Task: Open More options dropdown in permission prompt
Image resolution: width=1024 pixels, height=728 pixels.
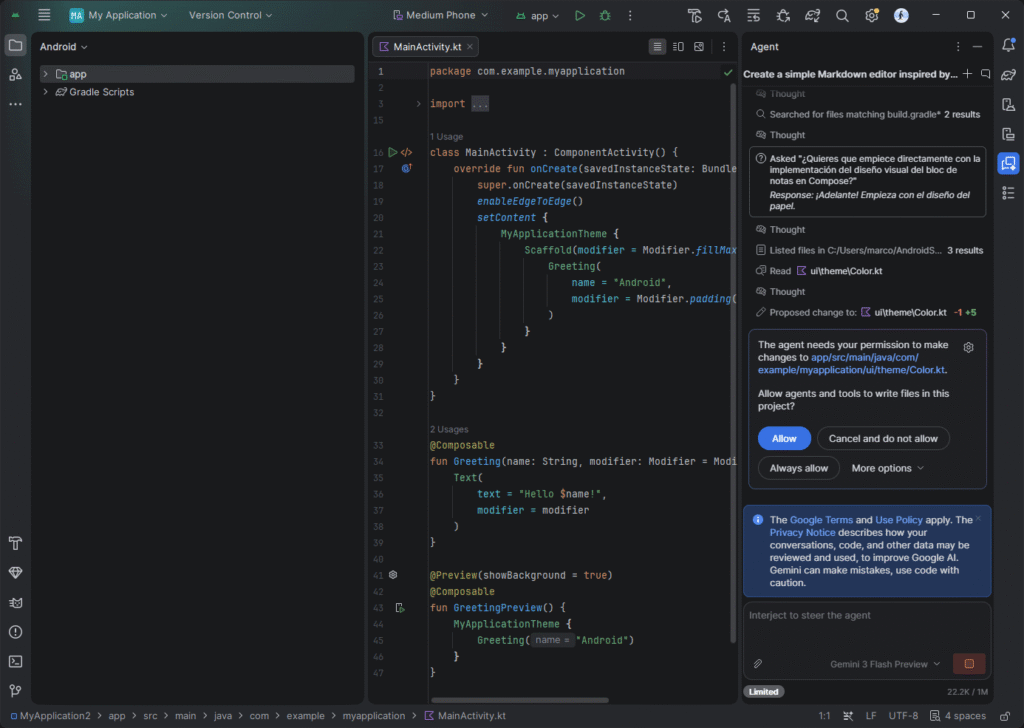Action: pyautogui.click(x=888, y=468)
